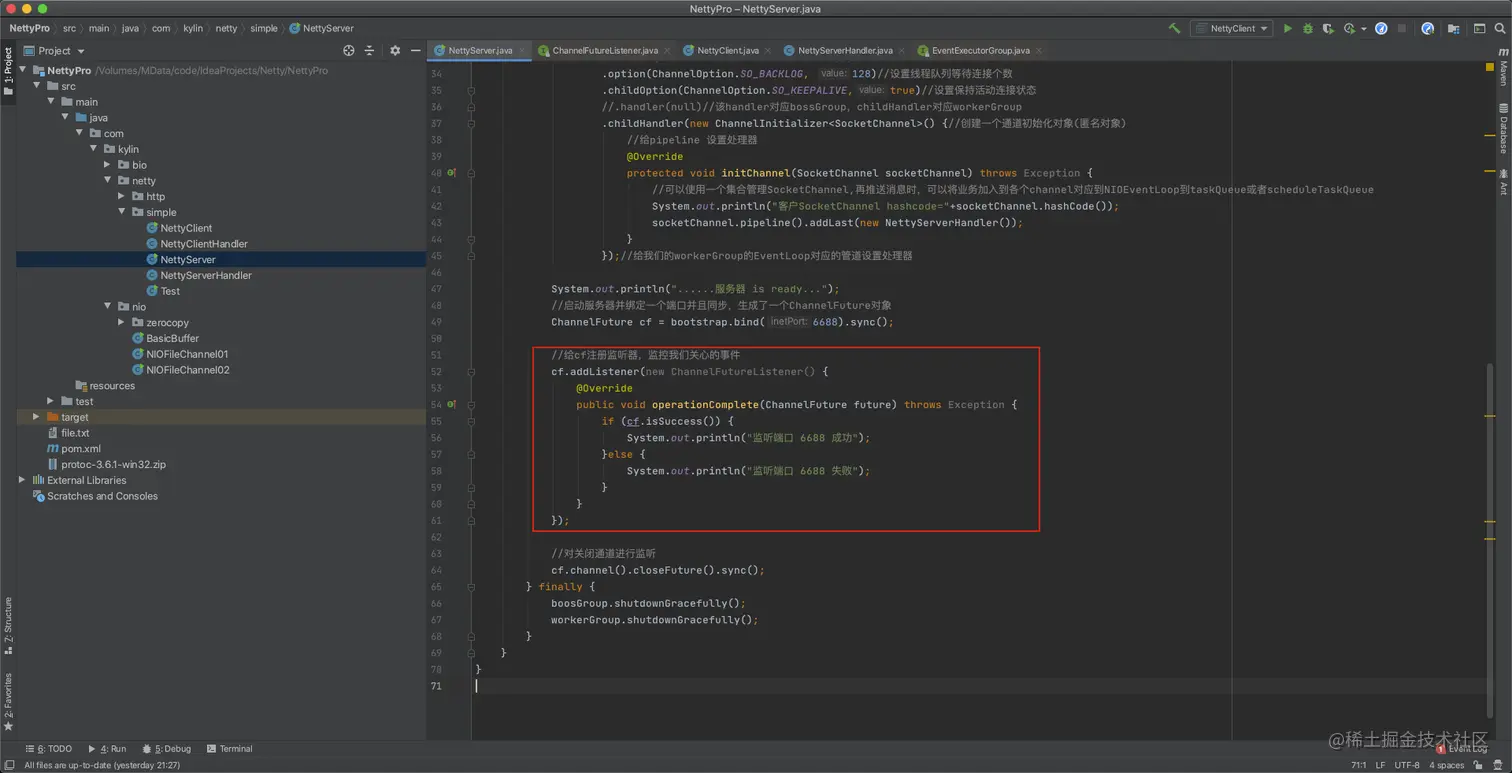The height and width of the screenshot is (773, 1512).
Task: Collapse the src folder arrow
Action: pos(37,86)
